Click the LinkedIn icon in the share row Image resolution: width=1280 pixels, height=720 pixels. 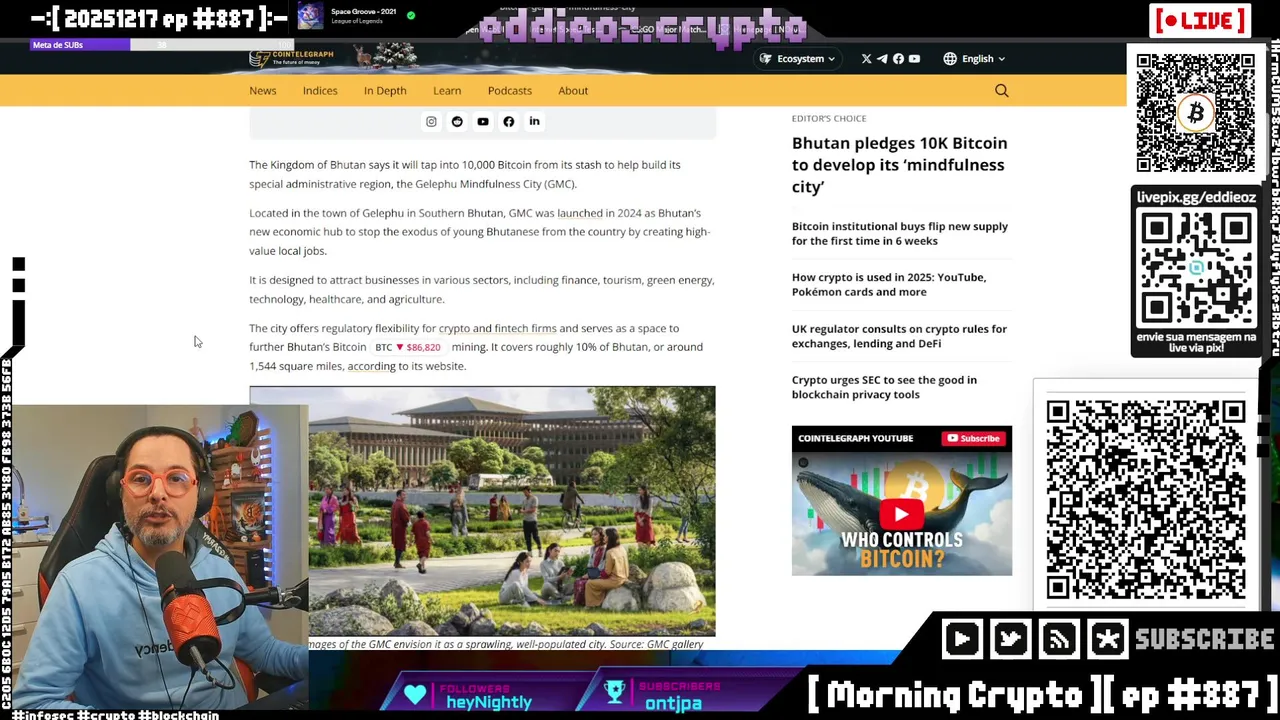tap(534, 122)
